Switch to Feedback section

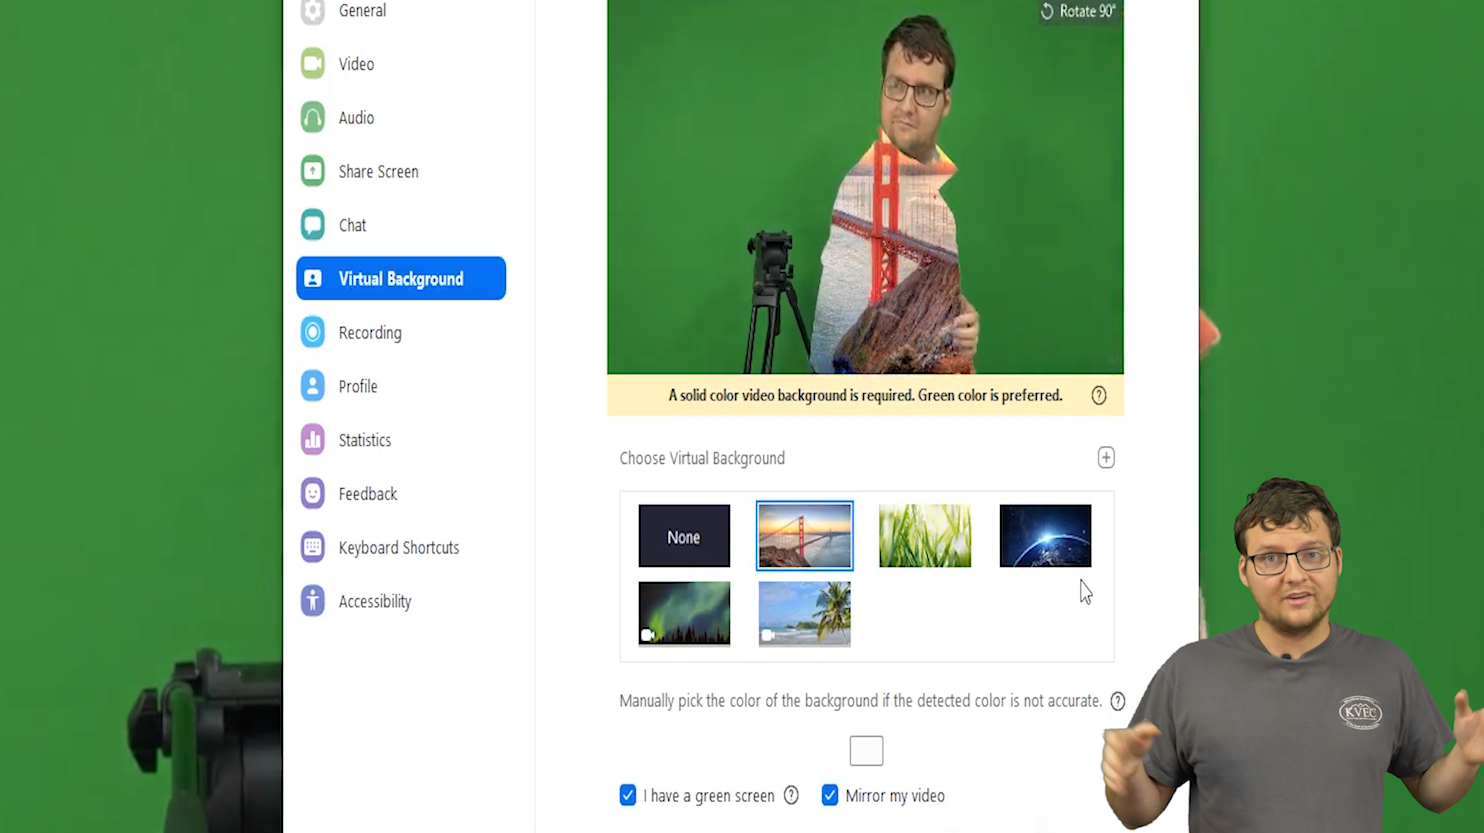click(x=367, y=494)
